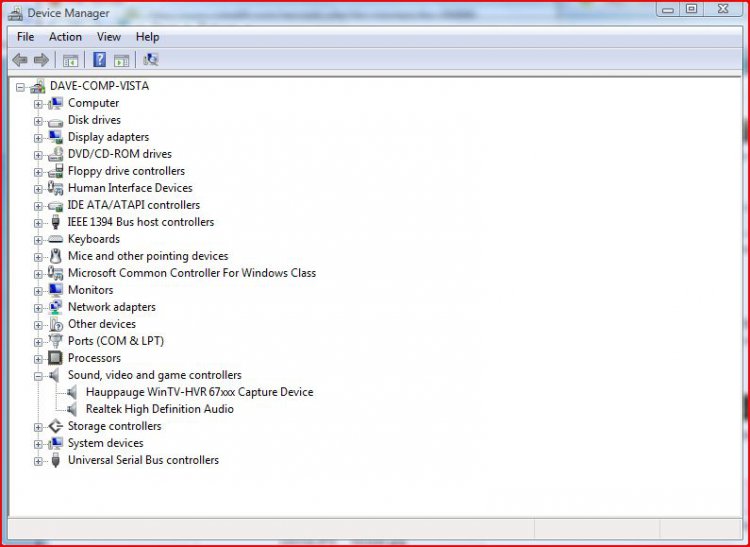Collapse Sound, video and game controllers

pyautogui.click(x=38, y=375)
